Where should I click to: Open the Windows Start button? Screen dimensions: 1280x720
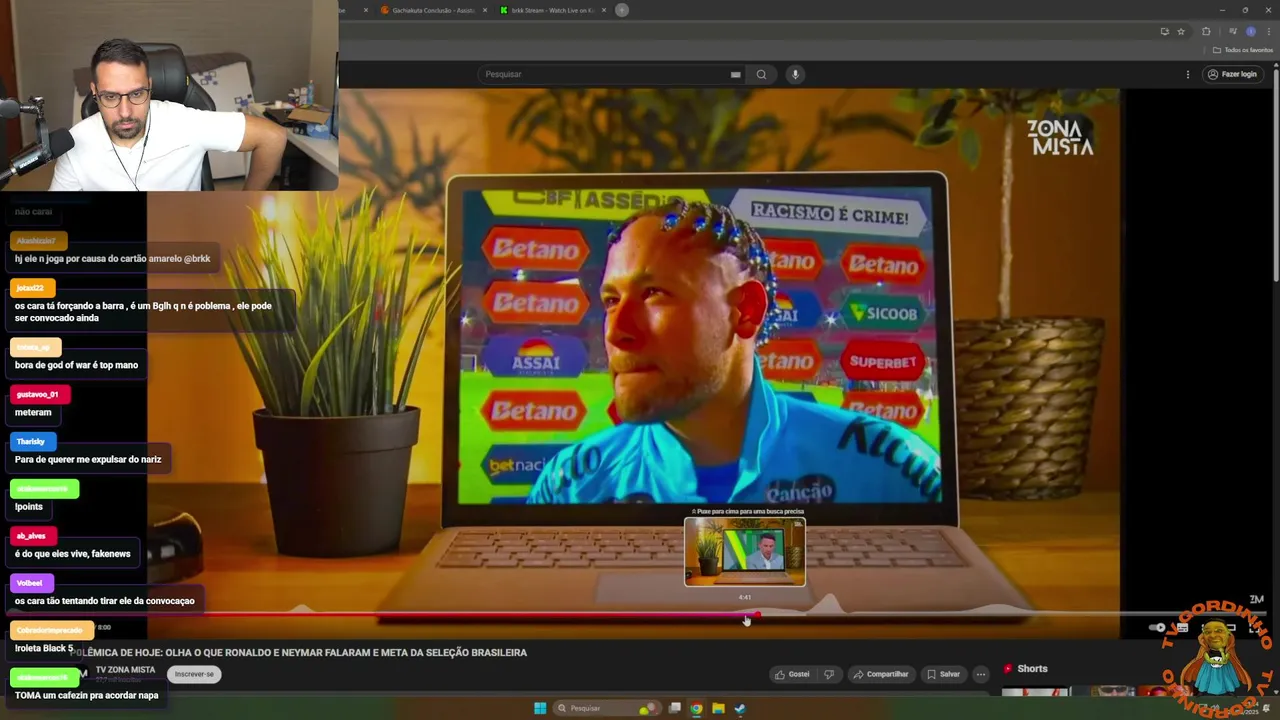540,708
